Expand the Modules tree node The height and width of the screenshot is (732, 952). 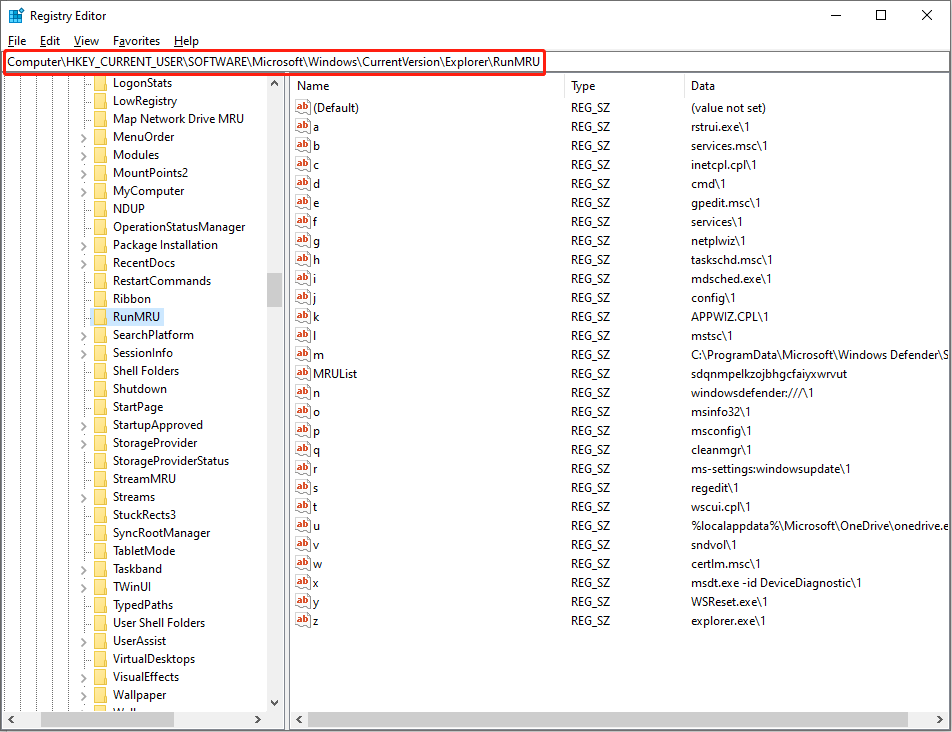(84, 156)
